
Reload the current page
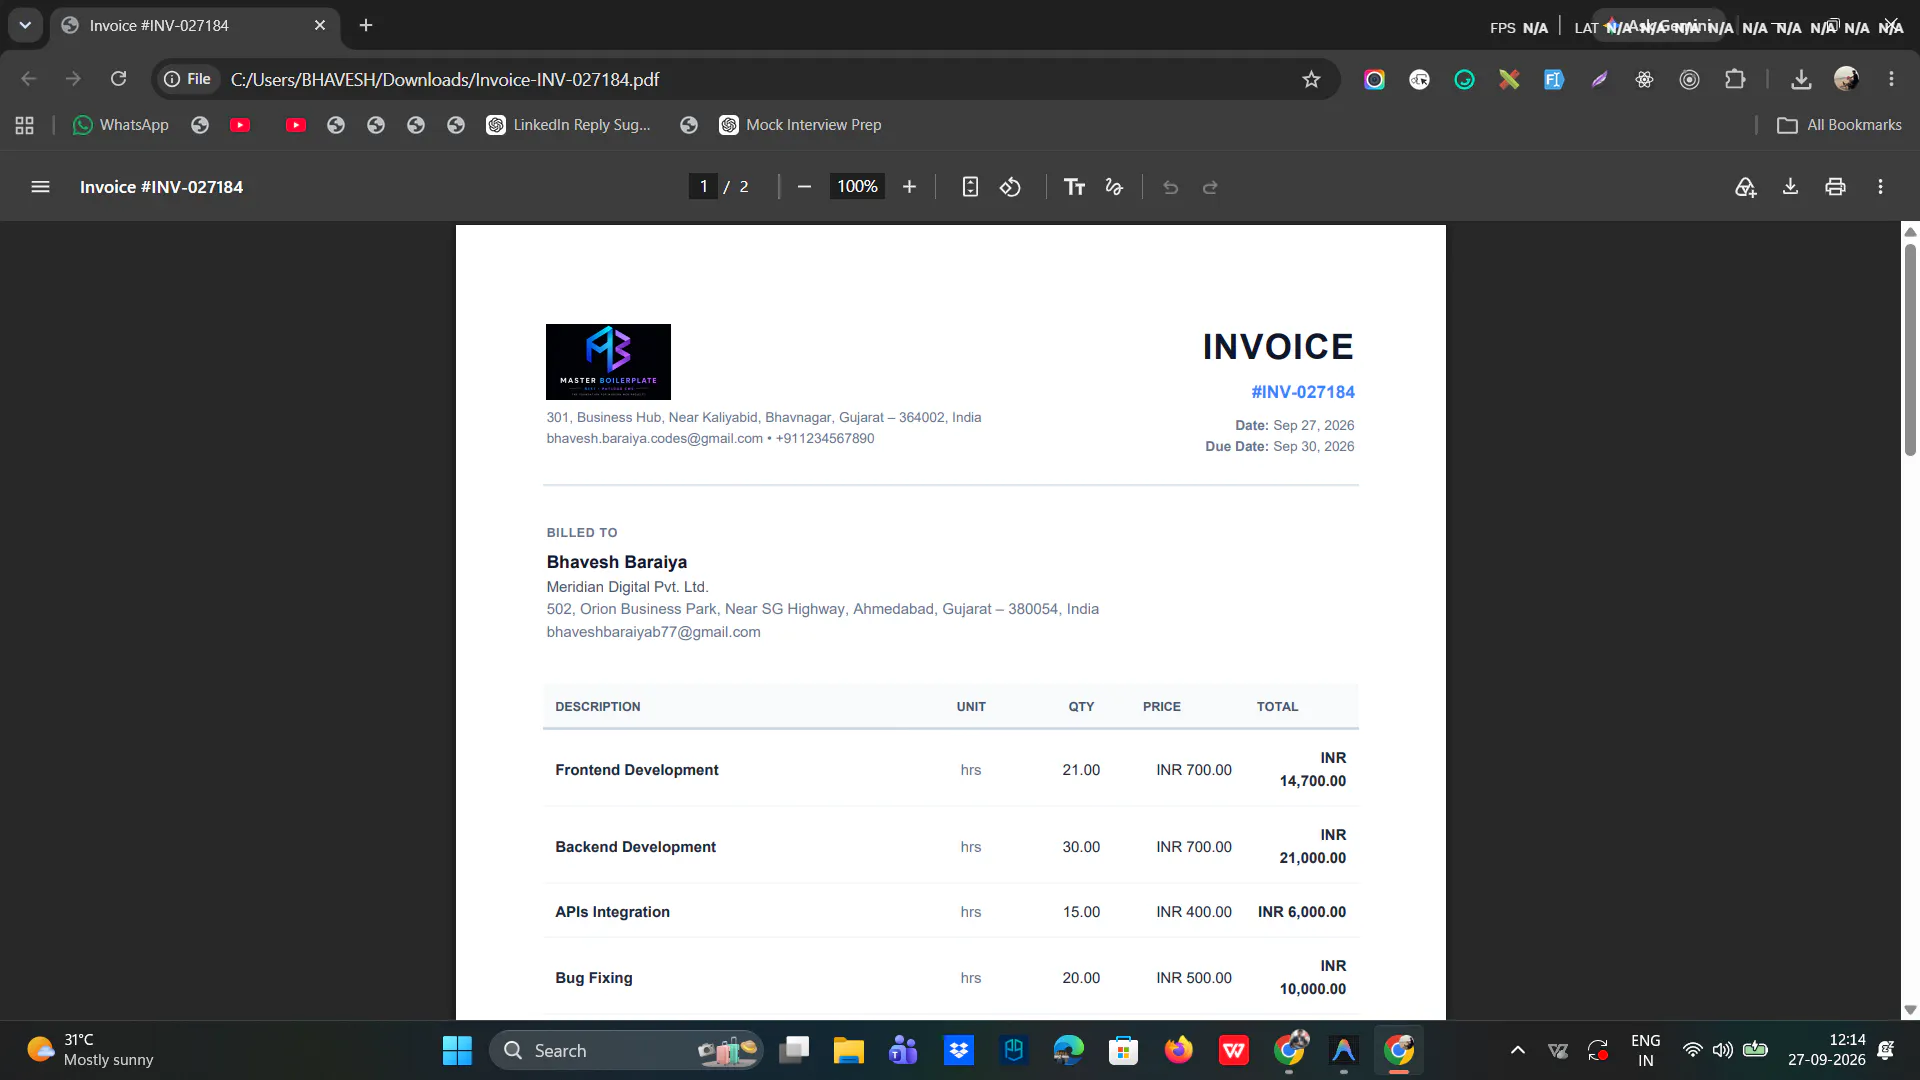(x=118, y=79)
